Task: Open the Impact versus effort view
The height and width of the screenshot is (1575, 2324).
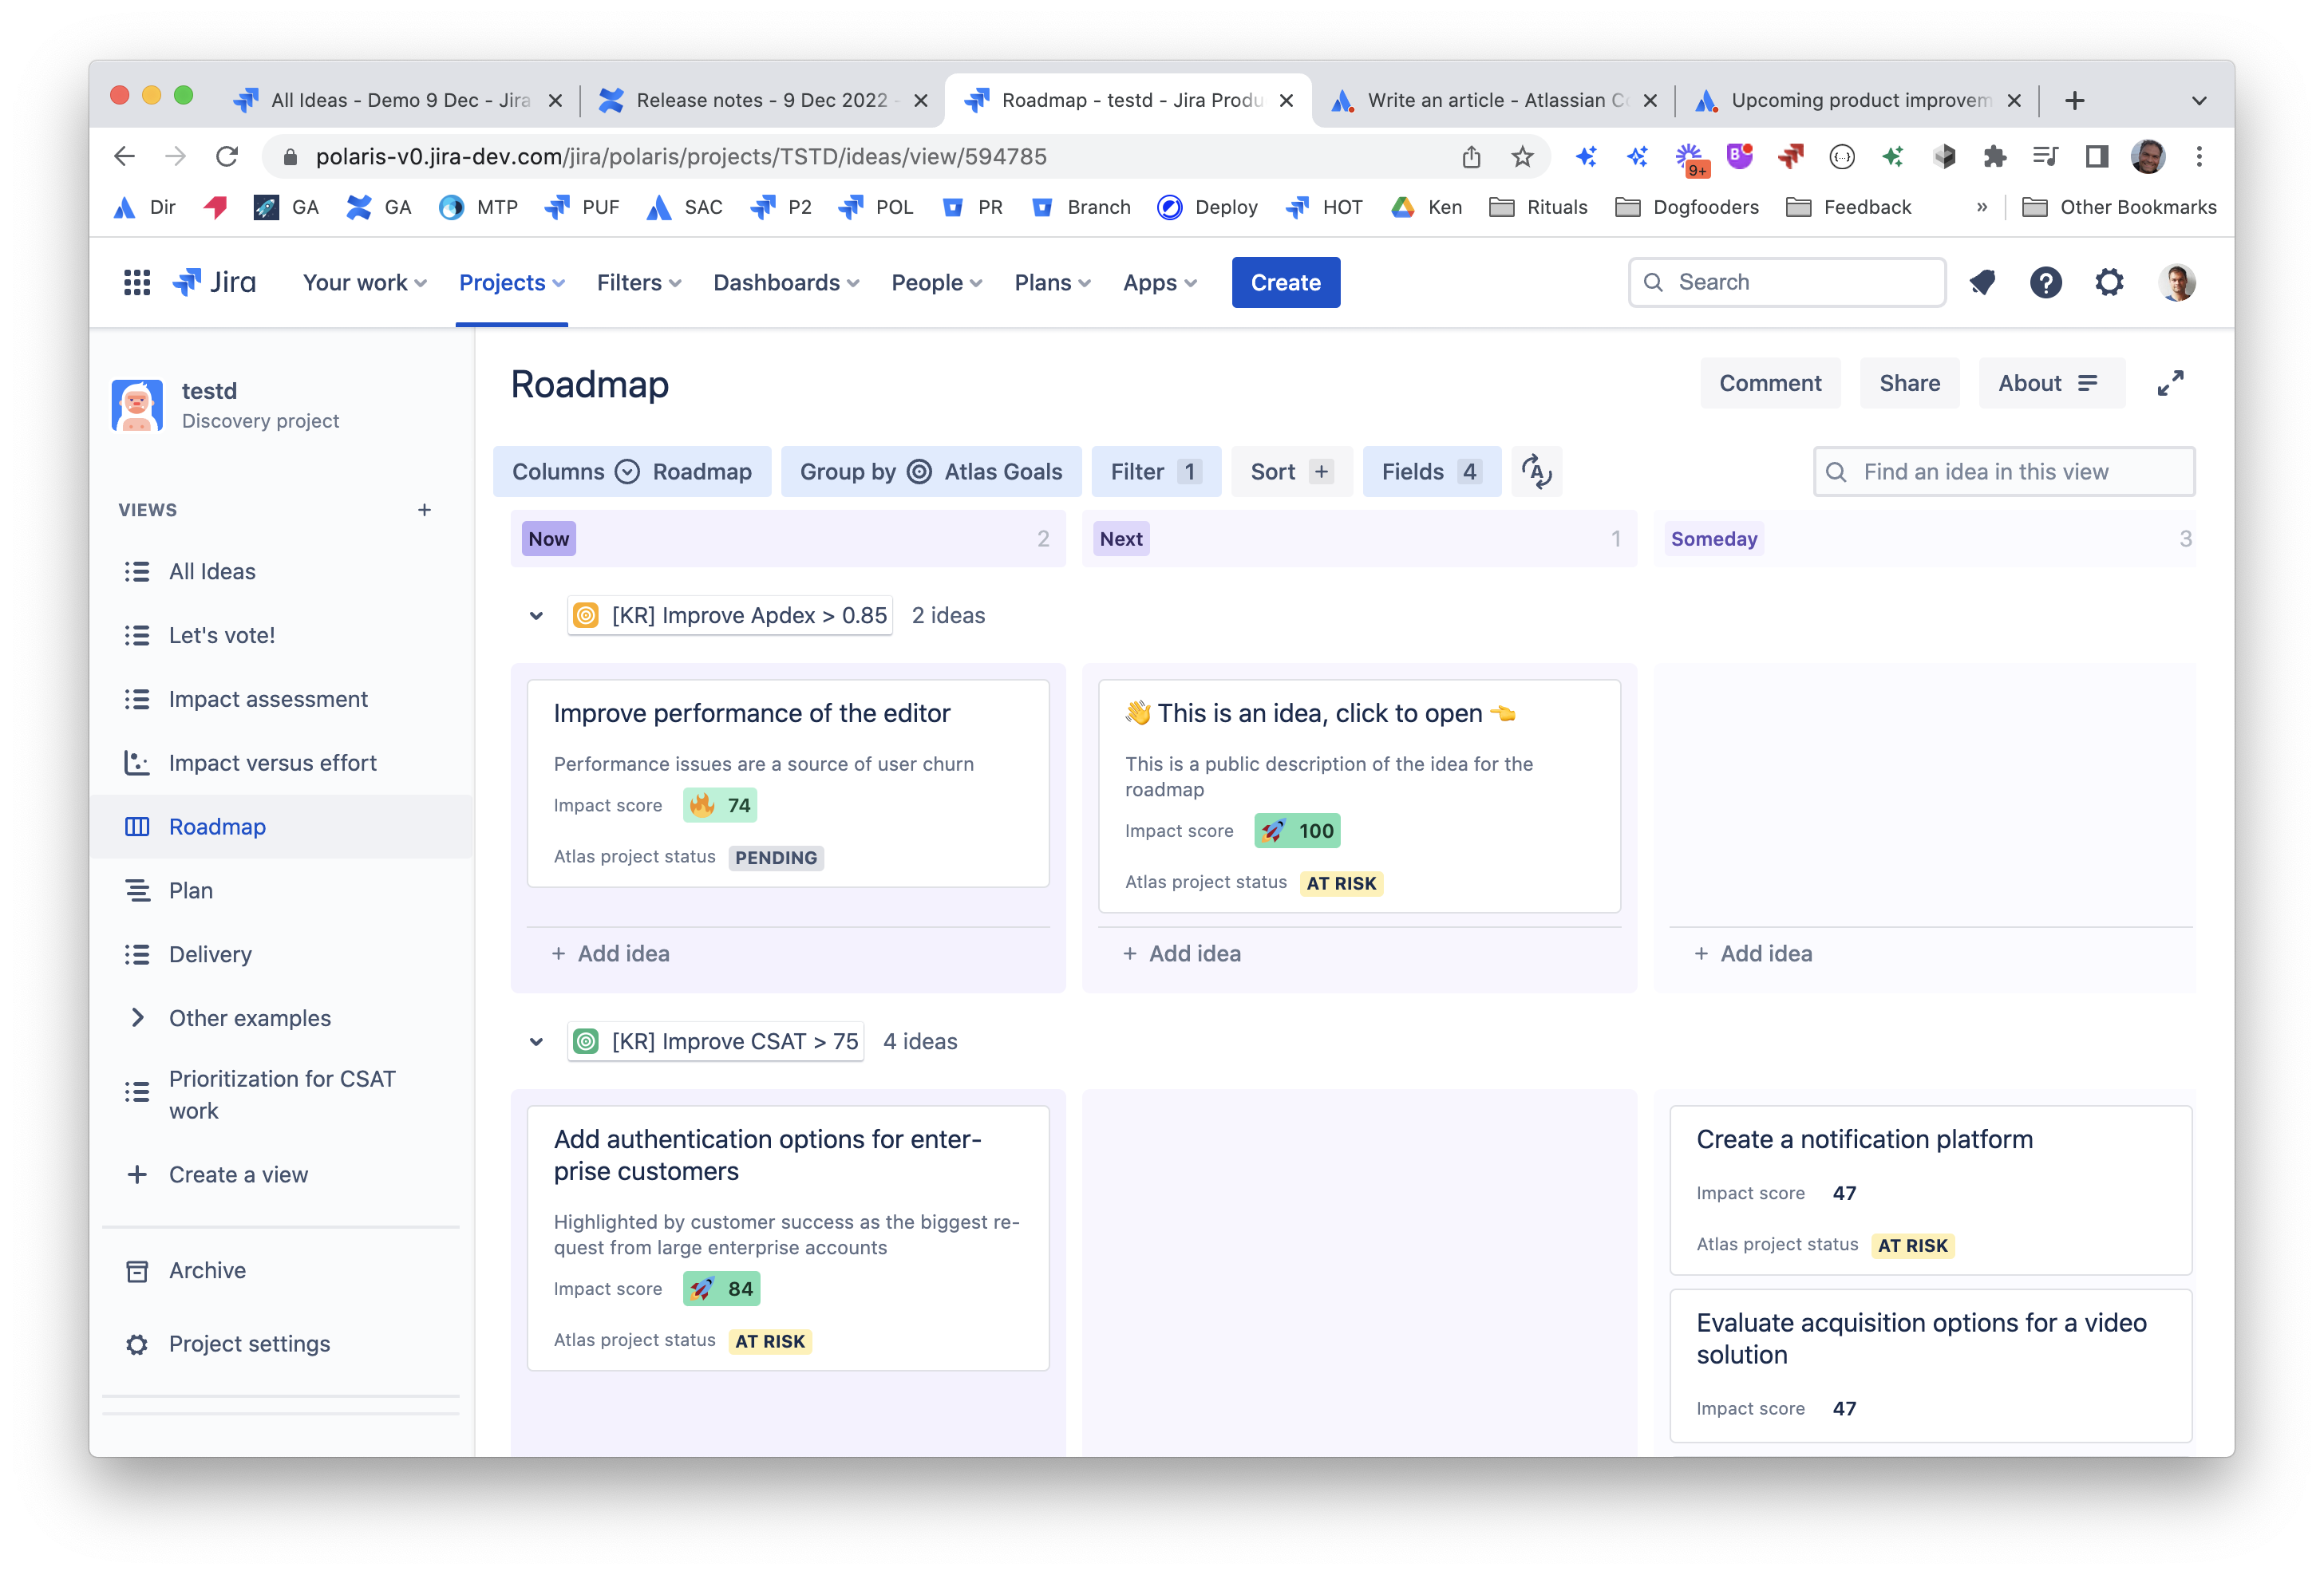Action: click(272, 763)
